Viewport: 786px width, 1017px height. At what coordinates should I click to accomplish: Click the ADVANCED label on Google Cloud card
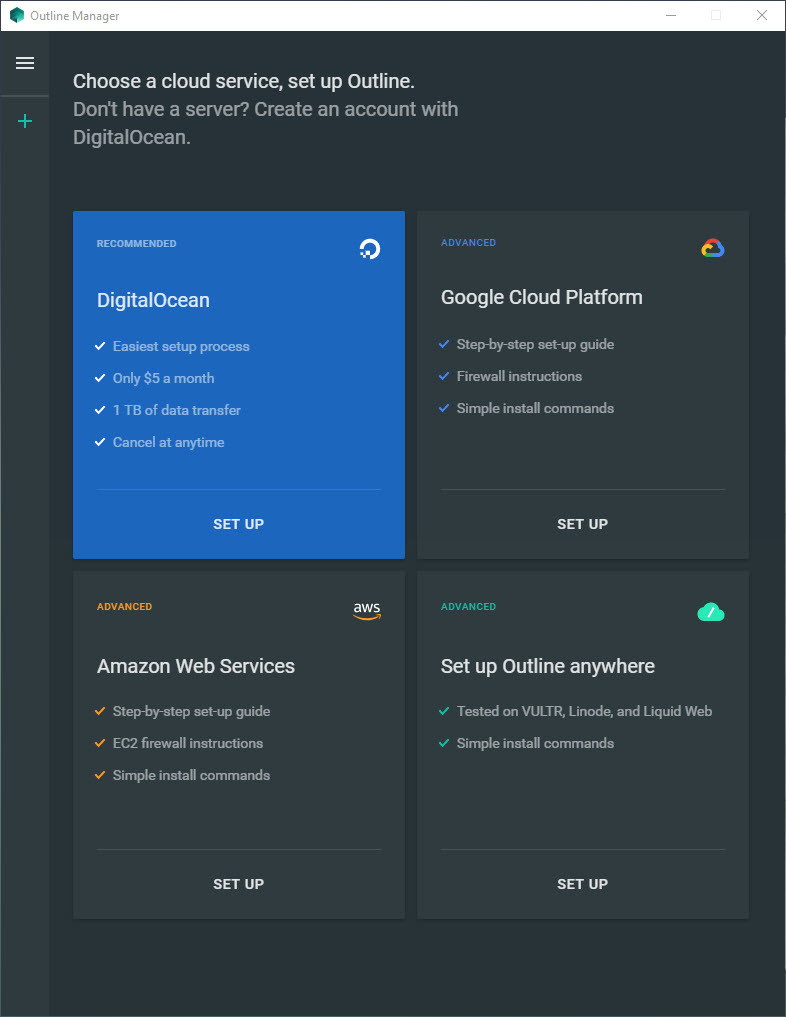tap(468, 243)
